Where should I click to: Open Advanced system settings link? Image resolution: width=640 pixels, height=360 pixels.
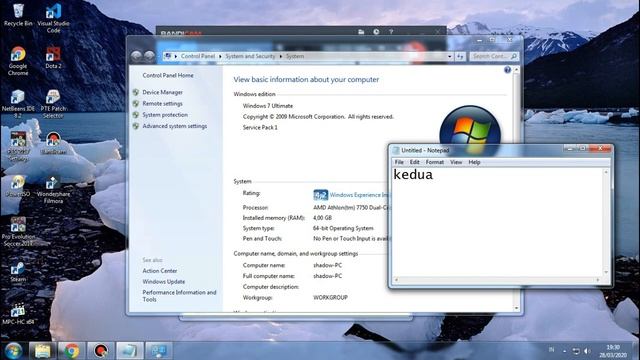(175, 126)
